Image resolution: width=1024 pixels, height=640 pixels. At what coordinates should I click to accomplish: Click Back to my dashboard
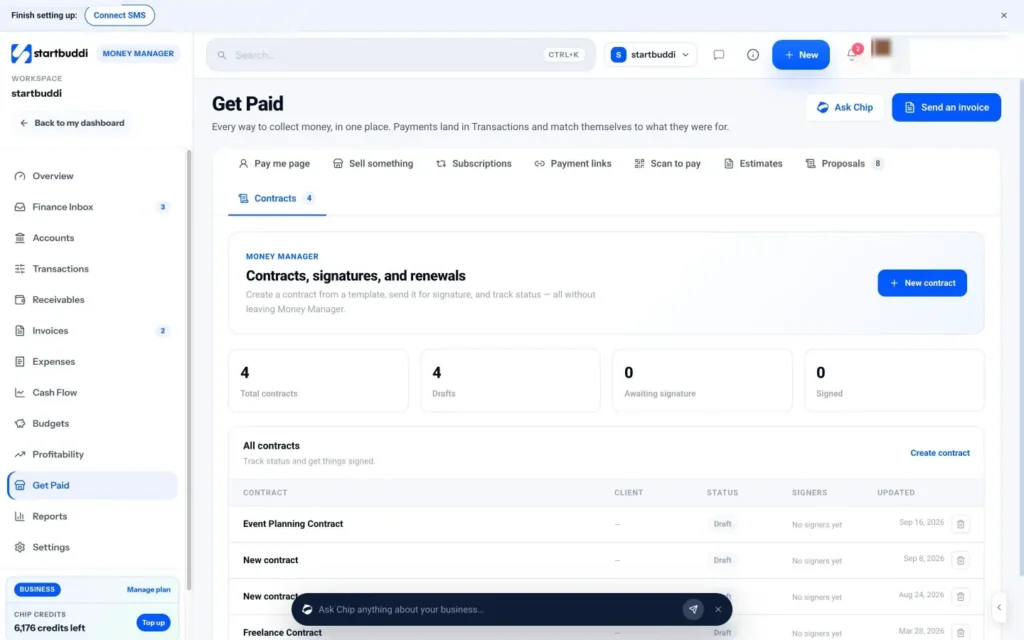pyautogui.click(x=72, y=123)
